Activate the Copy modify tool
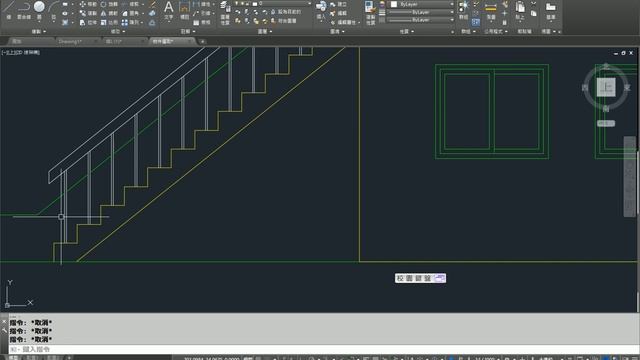Screen dimensions: 640x360 tap(88, 13)
